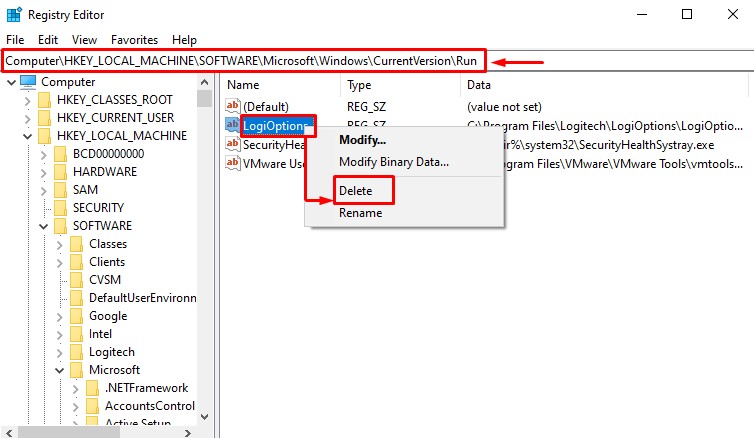Click the HKEY_LOCAL_MACHINE folder icon
The image size is (754, 438).
44,136
